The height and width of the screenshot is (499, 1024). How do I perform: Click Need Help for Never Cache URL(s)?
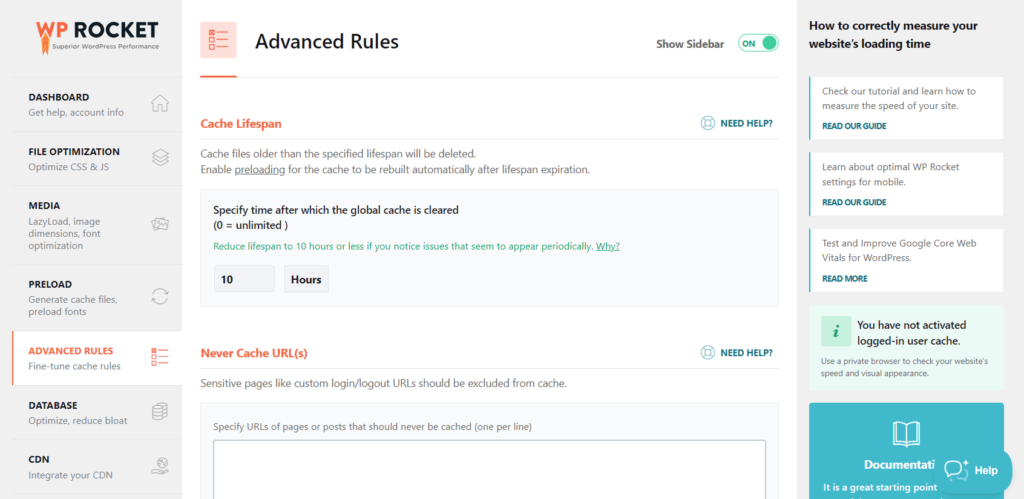tap(746, 353)
